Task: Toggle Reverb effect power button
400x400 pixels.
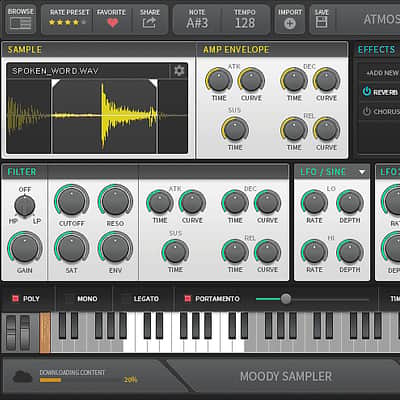Action: pyautogui.click(x=367, y=92)
